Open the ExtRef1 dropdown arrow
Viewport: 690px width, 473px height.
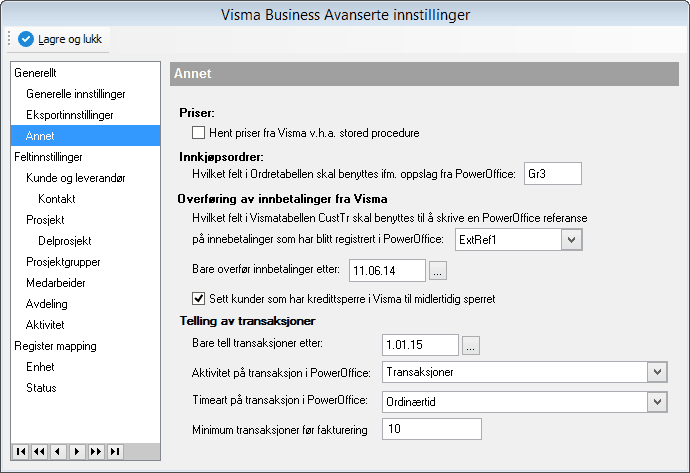pos(571,240)
